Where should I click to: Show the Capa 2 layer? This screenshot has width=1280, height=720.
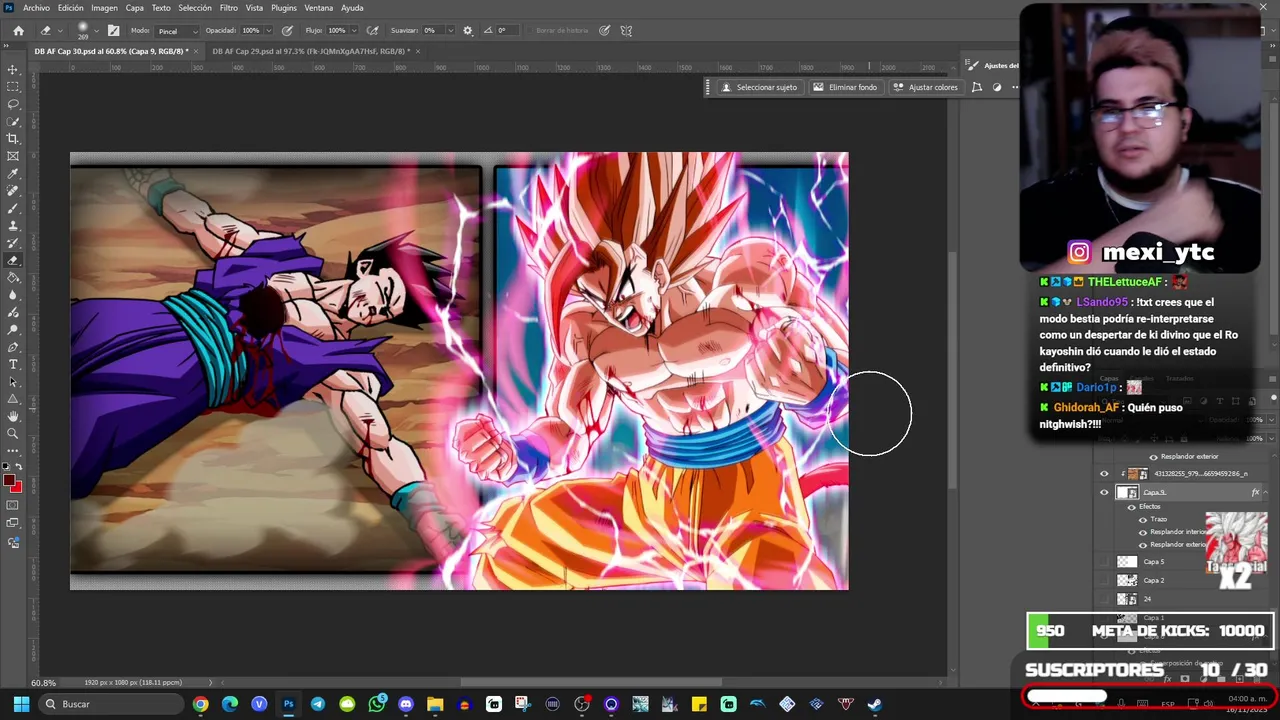click(1104, 580)
